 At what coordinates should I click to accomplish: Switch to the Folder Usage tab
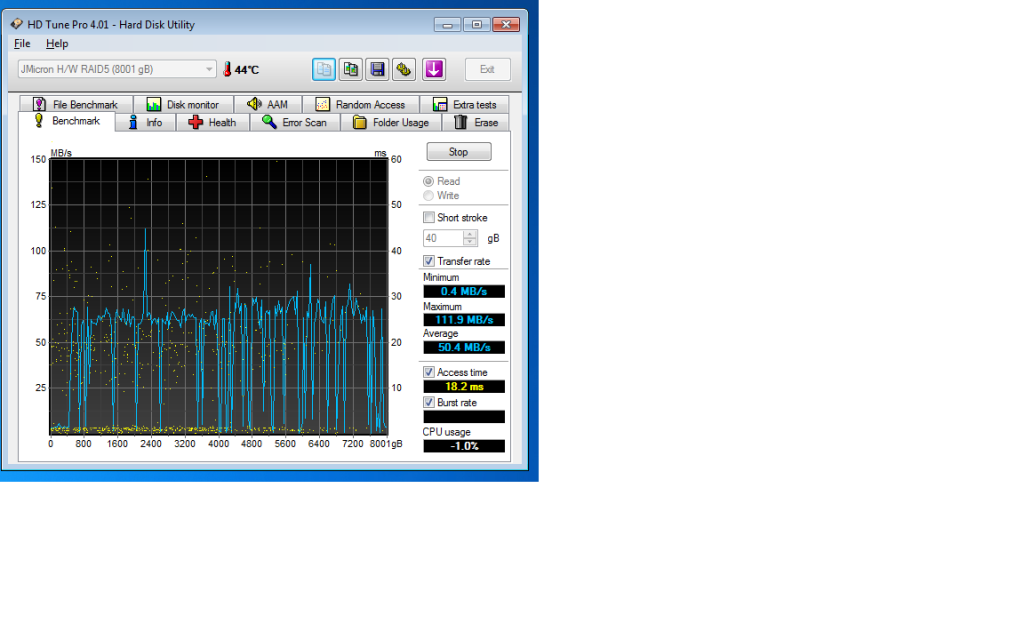tap(391, 123)
